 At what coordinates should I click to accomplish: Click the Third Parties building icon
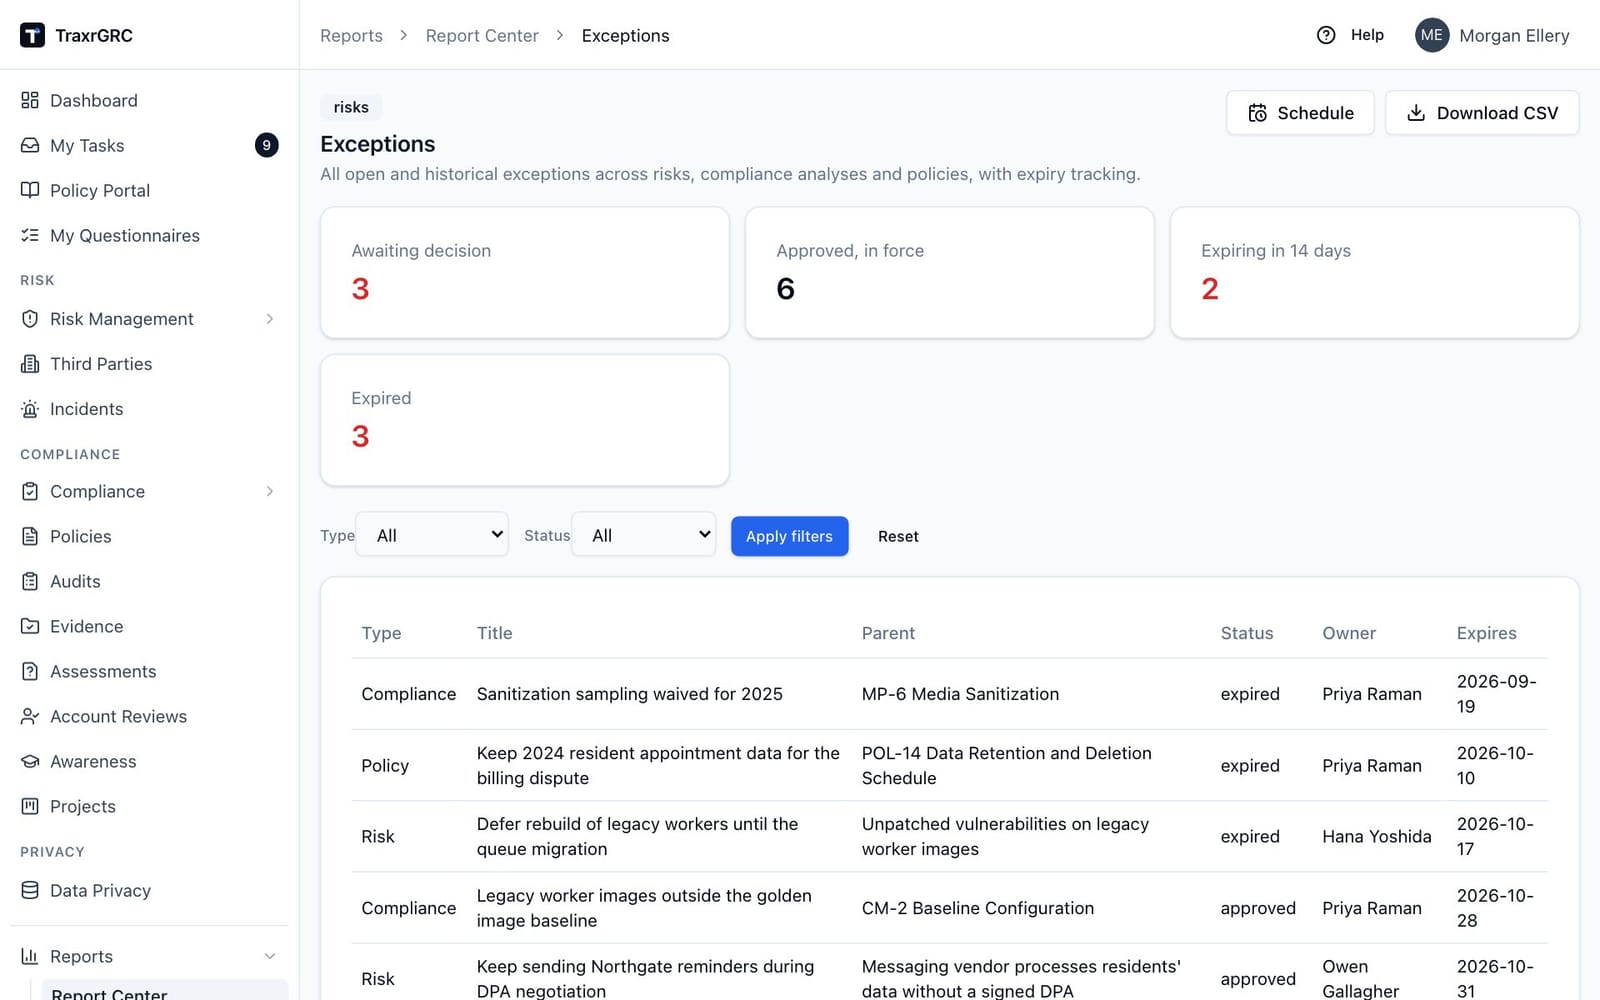pyautogui.click(x=30, y=364)
